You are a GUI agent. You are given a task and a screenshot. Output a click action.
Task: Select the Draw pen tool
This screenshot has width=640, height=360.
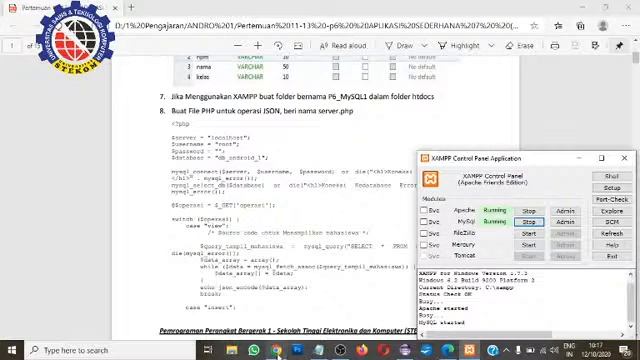coord(399,46)
